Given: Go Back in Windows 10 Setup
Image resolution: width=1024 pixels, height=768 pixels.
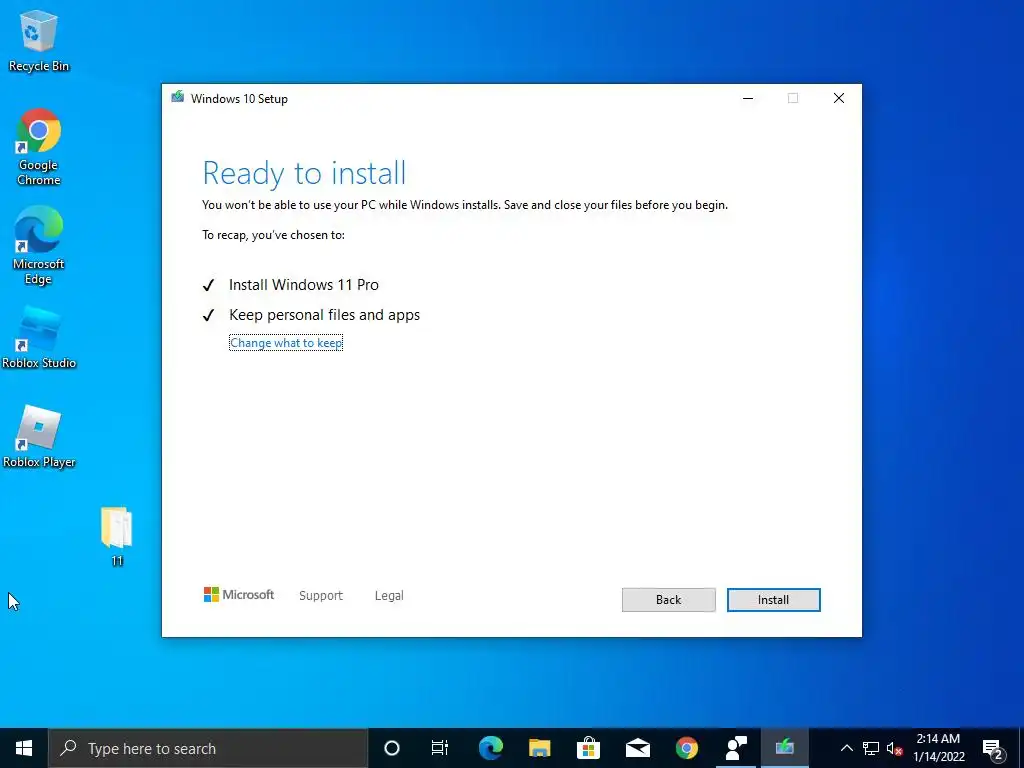Looking at the screenshot, I should 668,600.
